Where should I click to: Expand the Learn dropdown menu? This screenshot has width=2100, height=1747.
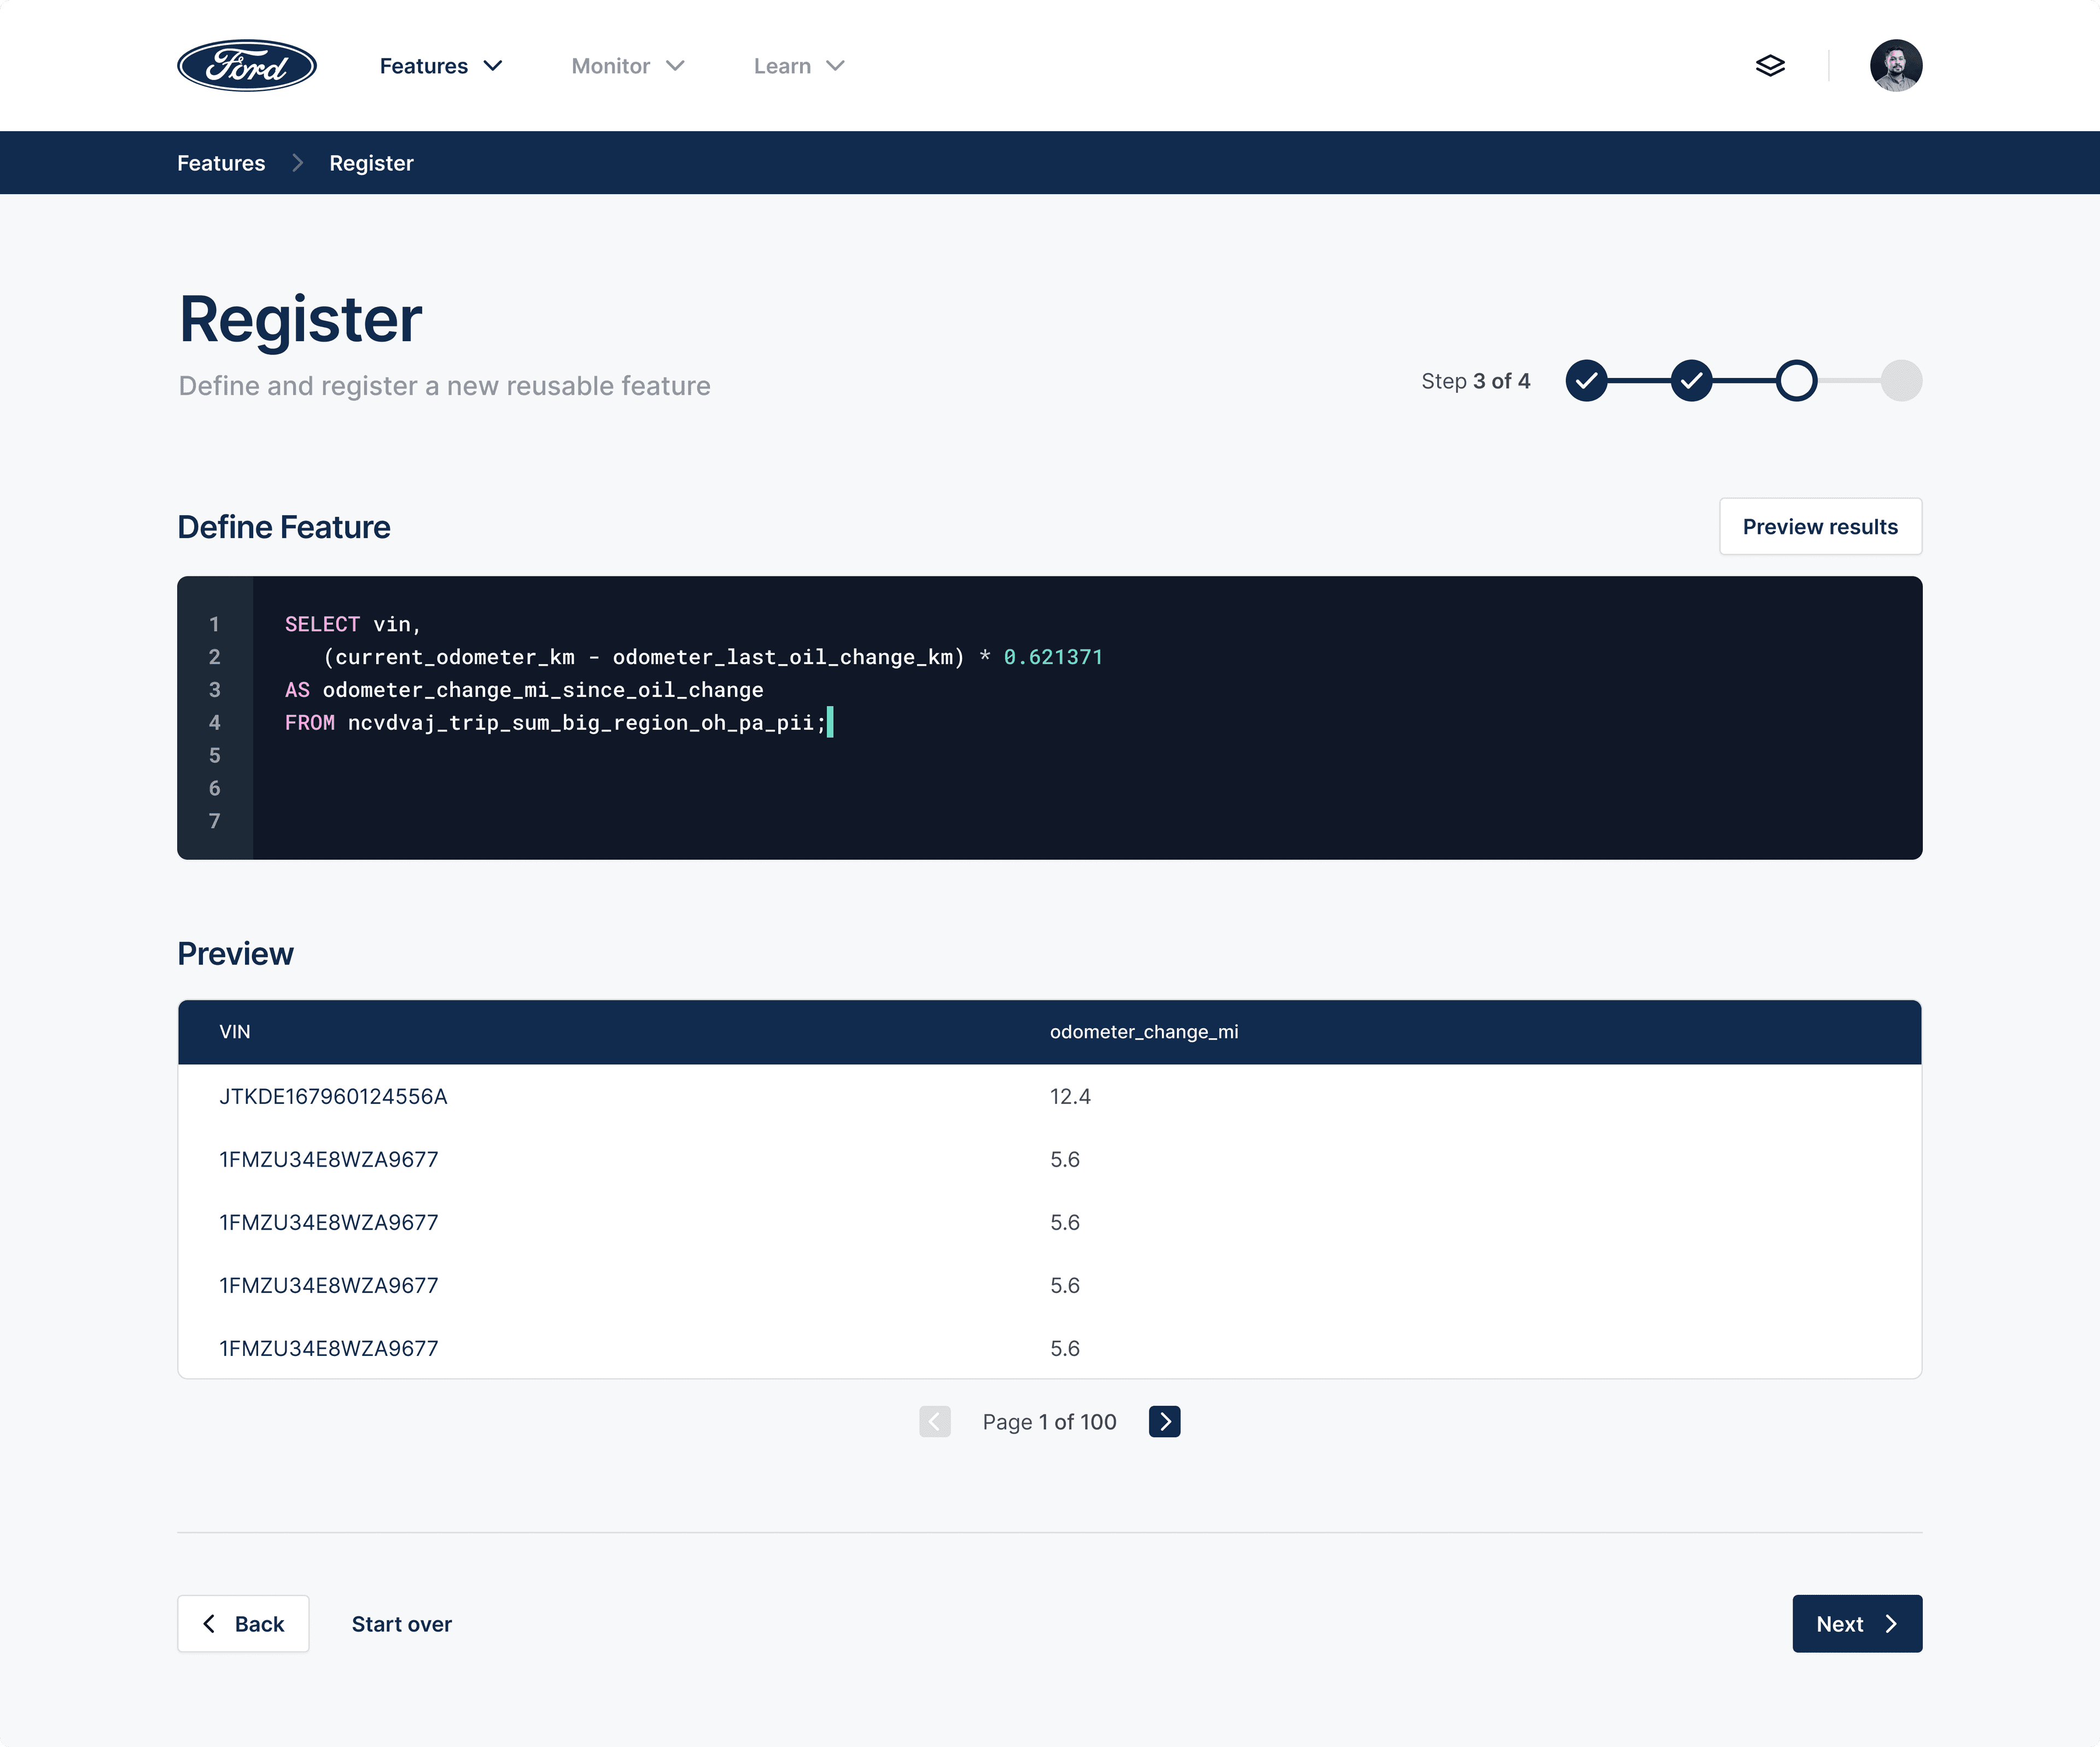798,66
